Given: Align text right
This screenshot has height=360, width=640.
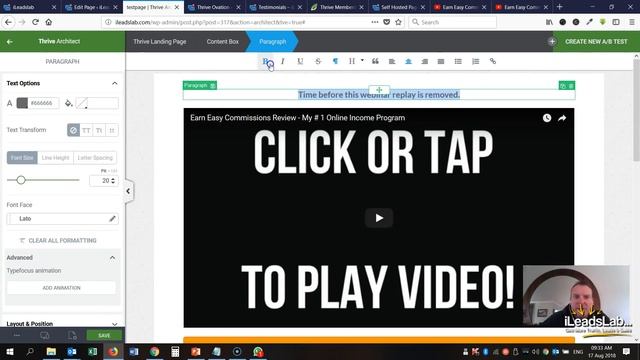Looking at the screenshot, I should (x=424, y=61).
